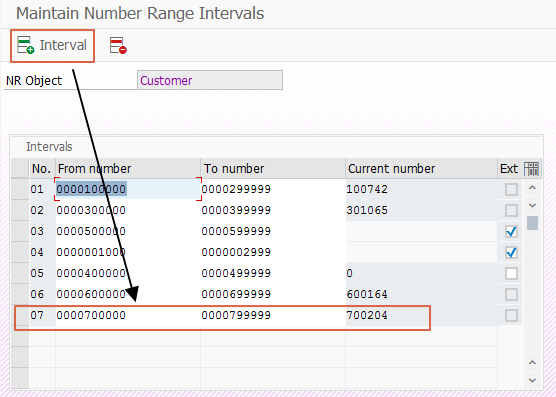Click From number 0000001000
Image resolution: width=556 pixels, height=397 pixels.
128,252
